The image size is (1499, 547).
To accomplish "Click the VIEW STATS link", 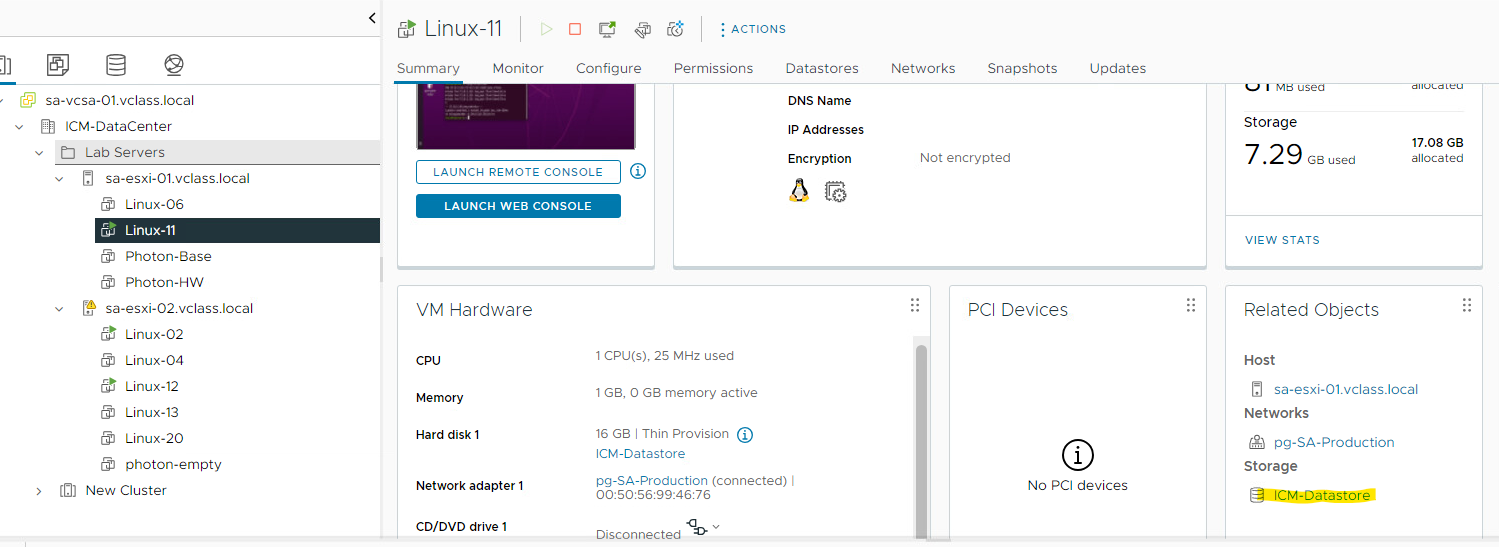I will coord(1282,240).
